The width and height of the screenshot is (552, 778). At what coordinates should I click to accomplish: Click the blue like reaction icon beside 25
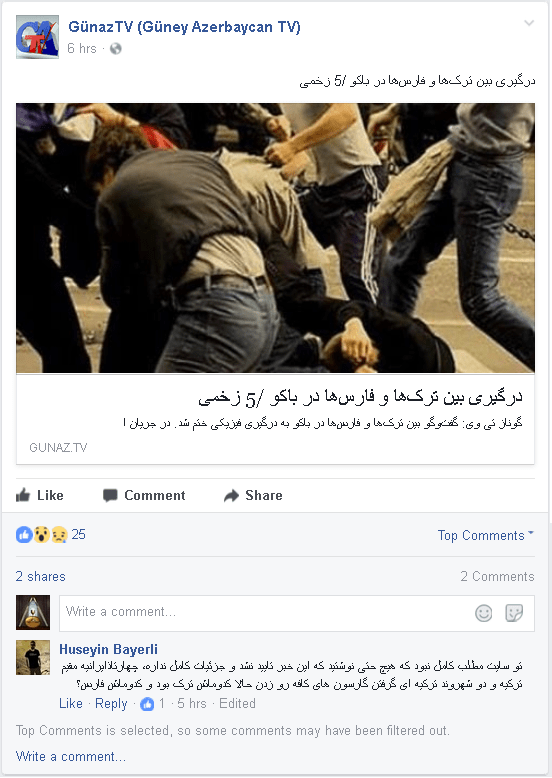pyautogui.click(x=24, y=535)
